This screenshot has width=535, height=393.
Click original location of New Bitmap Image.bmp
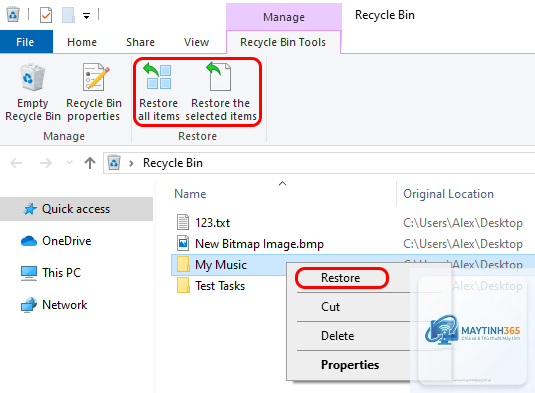click(463, 244)
